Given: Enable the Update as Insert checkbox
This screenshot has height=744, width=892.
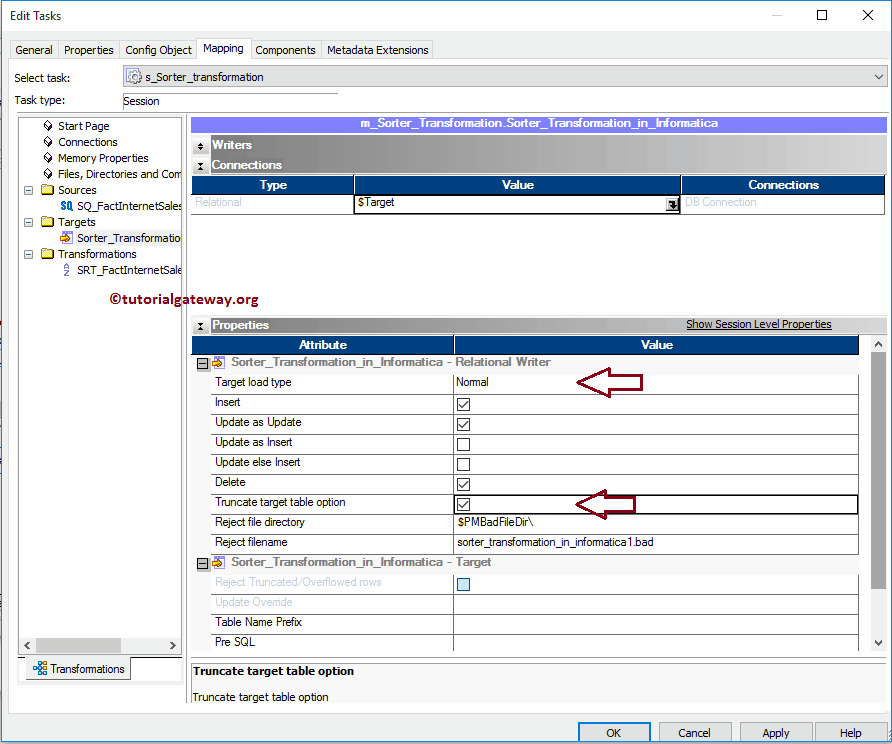Looking at the screenshot, I should pyautogui.click(x=463, y=444).
